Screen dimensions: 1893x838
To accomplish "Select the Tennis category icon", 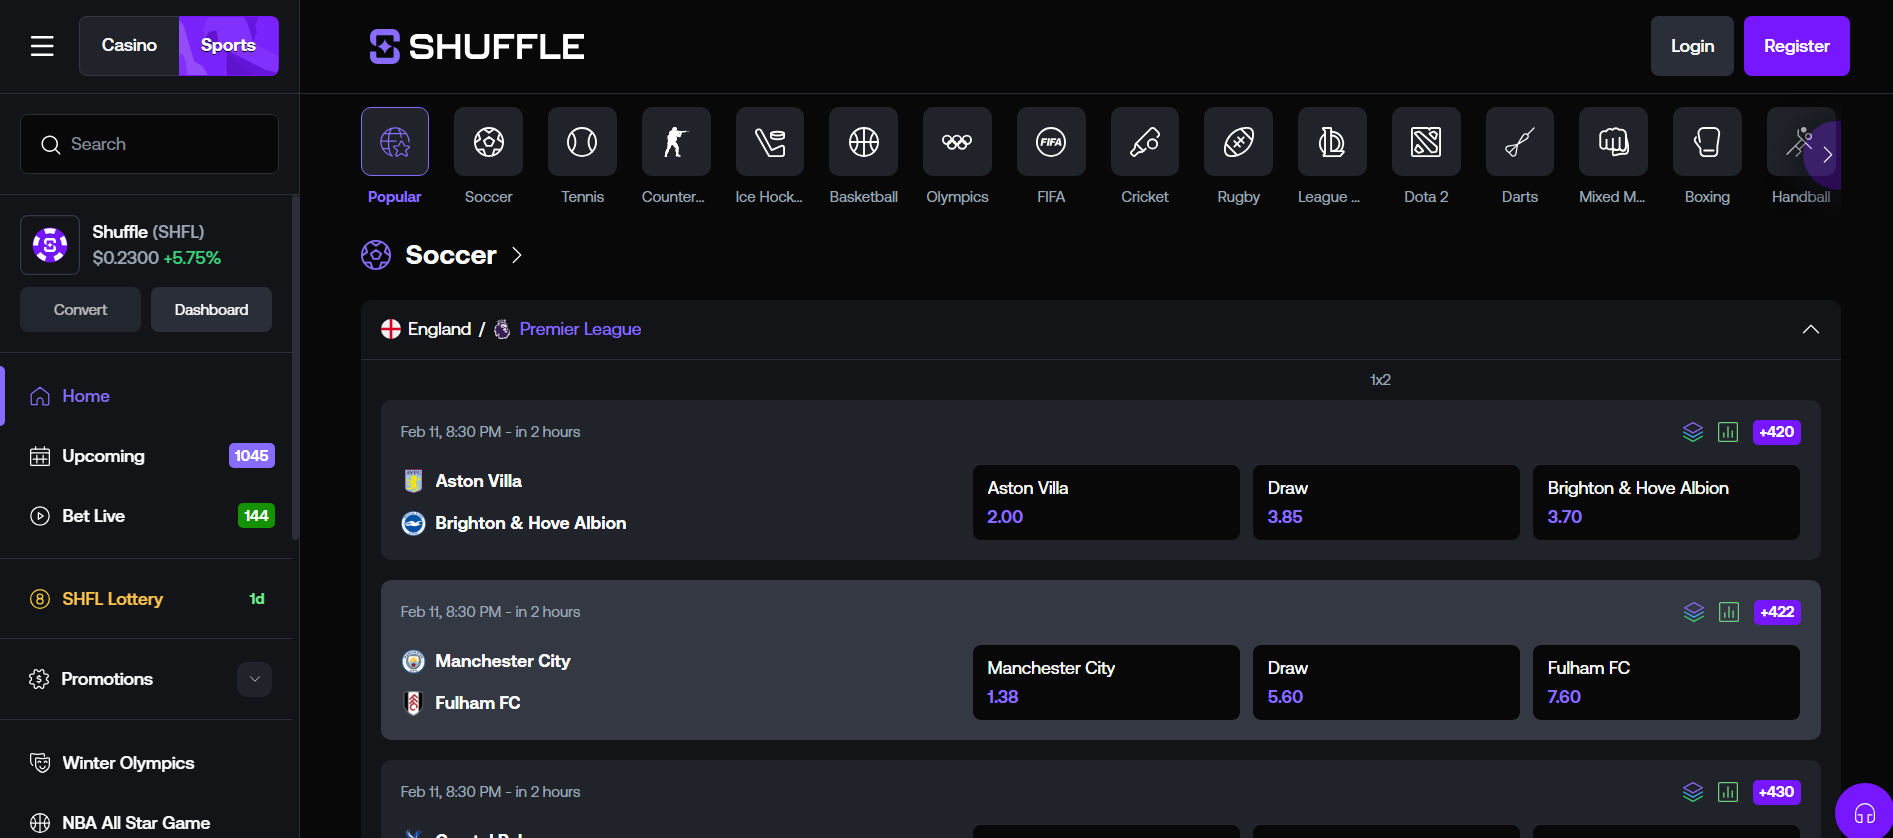I will (x=582, y=142).
